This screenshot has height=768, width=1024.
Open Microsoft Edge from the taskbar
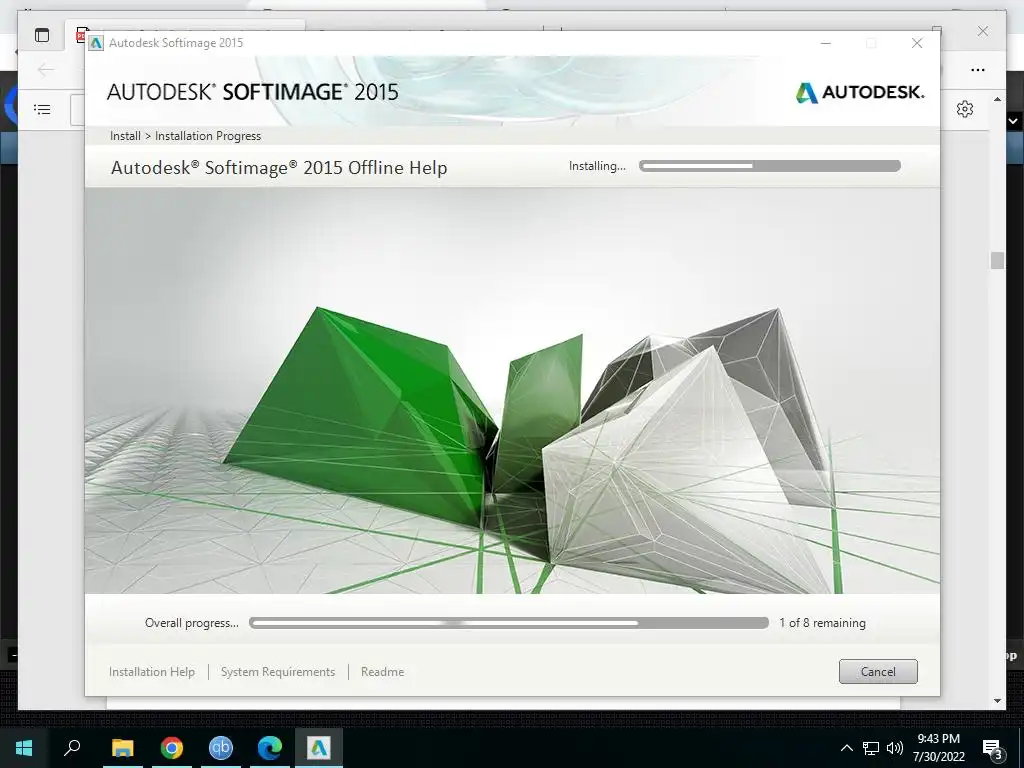click(x=269, y=748)
